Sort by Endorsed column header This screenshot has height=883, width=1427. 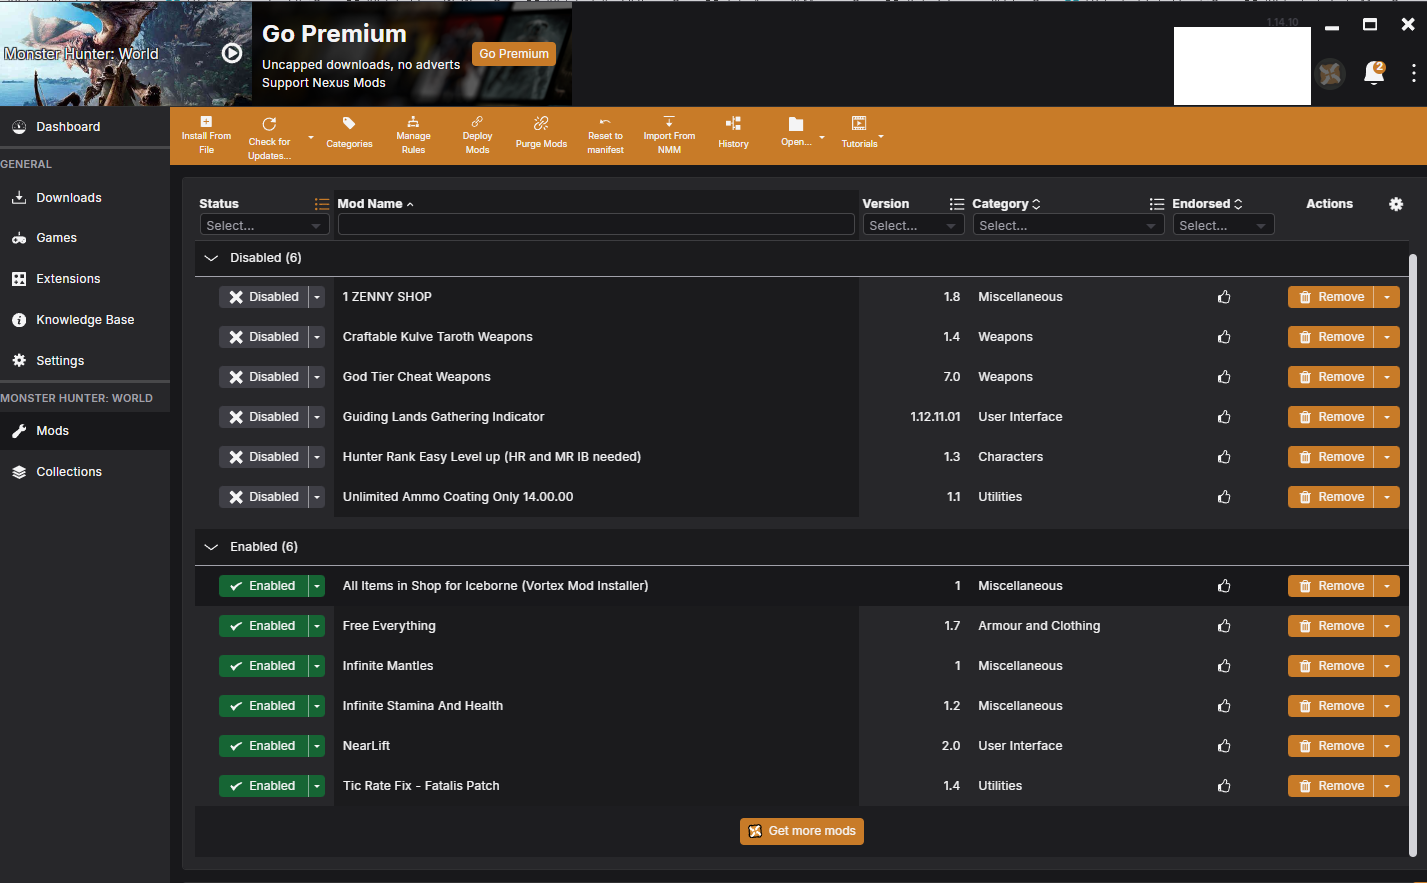[x=1207, y=204]
